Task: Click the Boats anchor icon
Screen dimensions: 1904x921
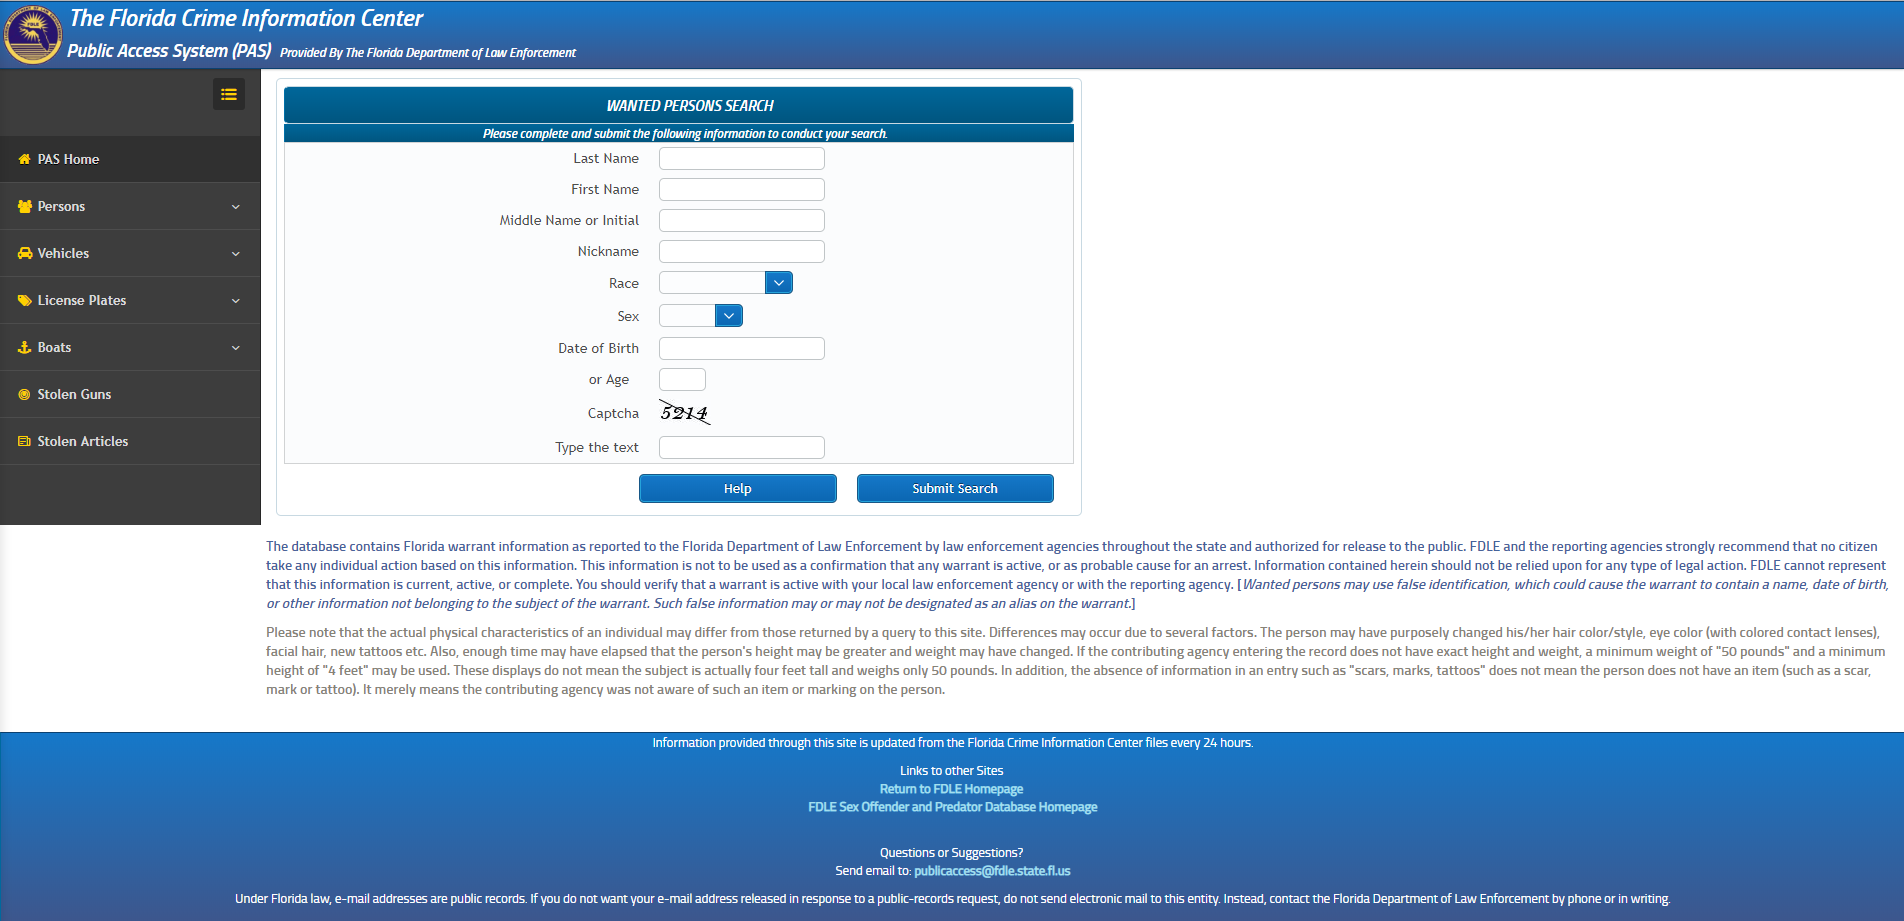Action: coord(25,347)
